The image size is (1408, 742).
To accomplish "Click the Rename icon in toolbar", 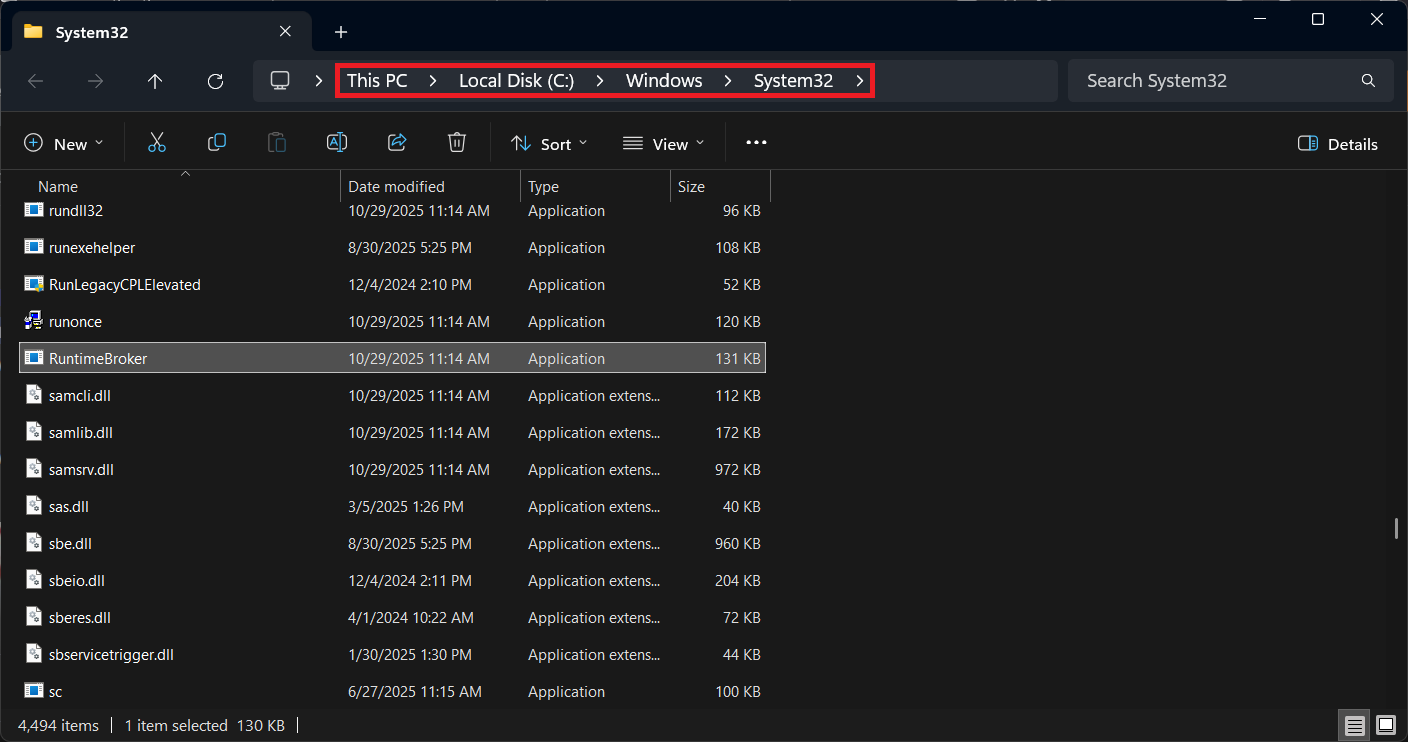I will [337, 143].
